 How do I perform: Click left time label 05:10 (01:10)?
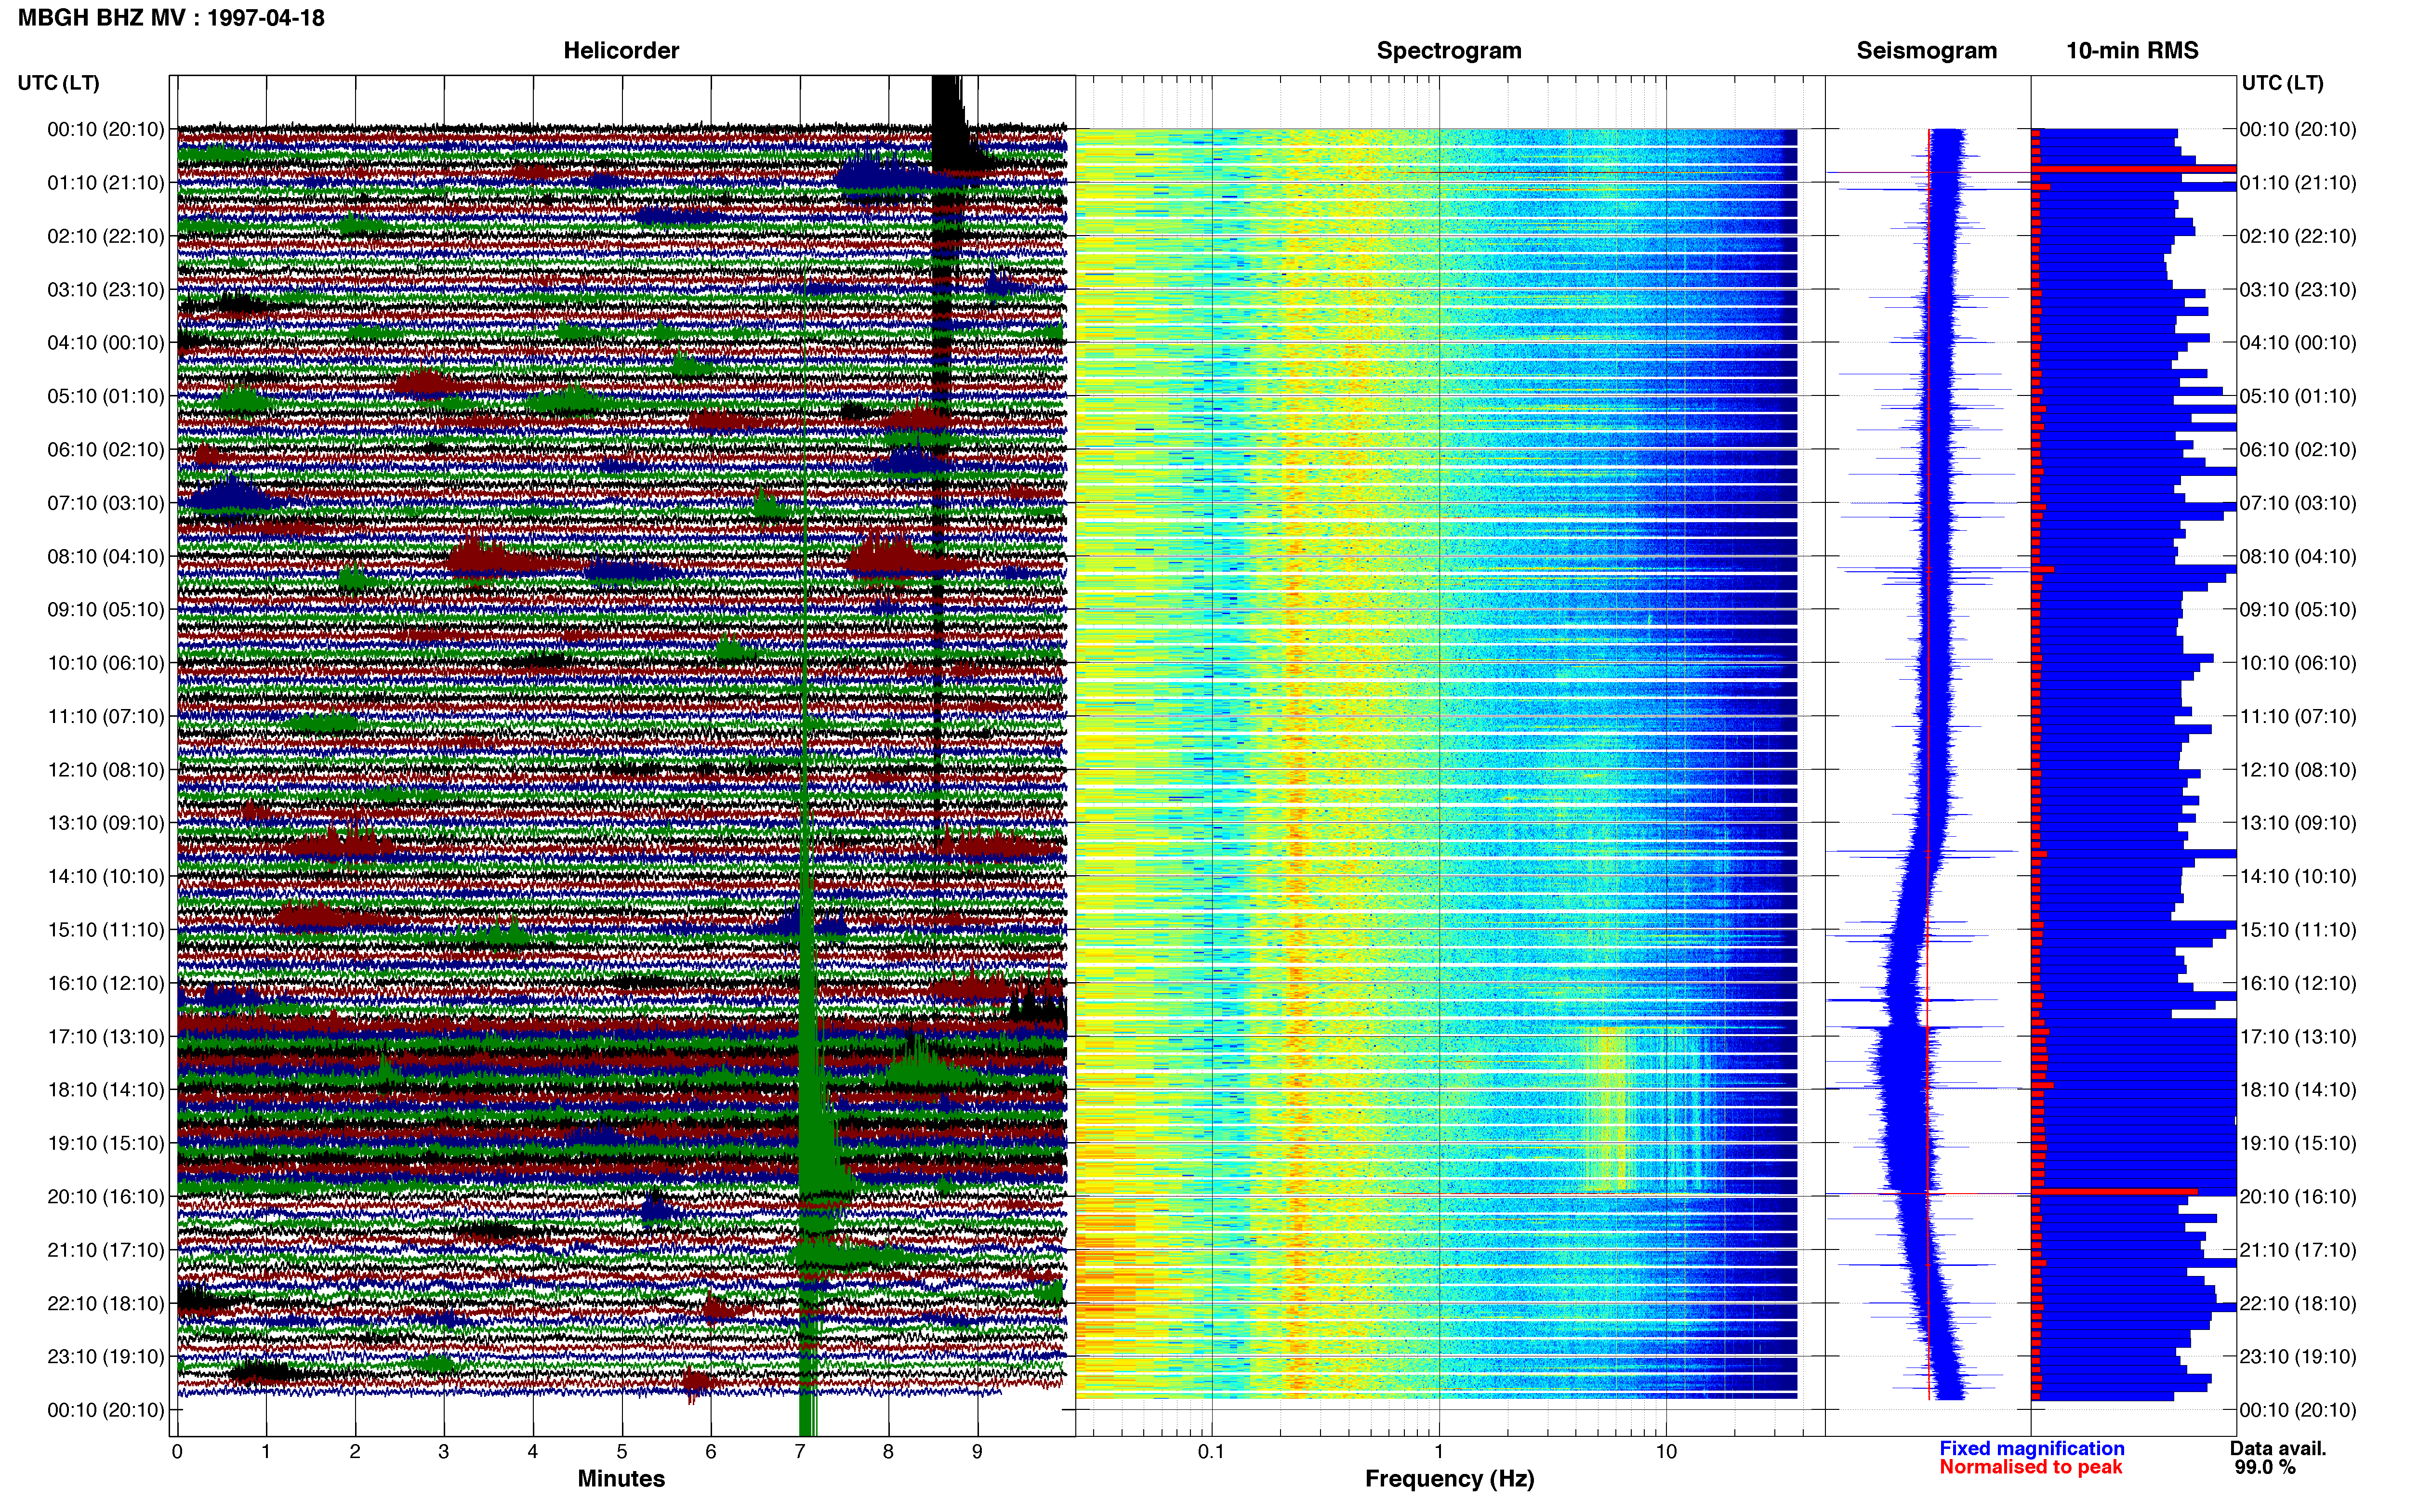106,396
